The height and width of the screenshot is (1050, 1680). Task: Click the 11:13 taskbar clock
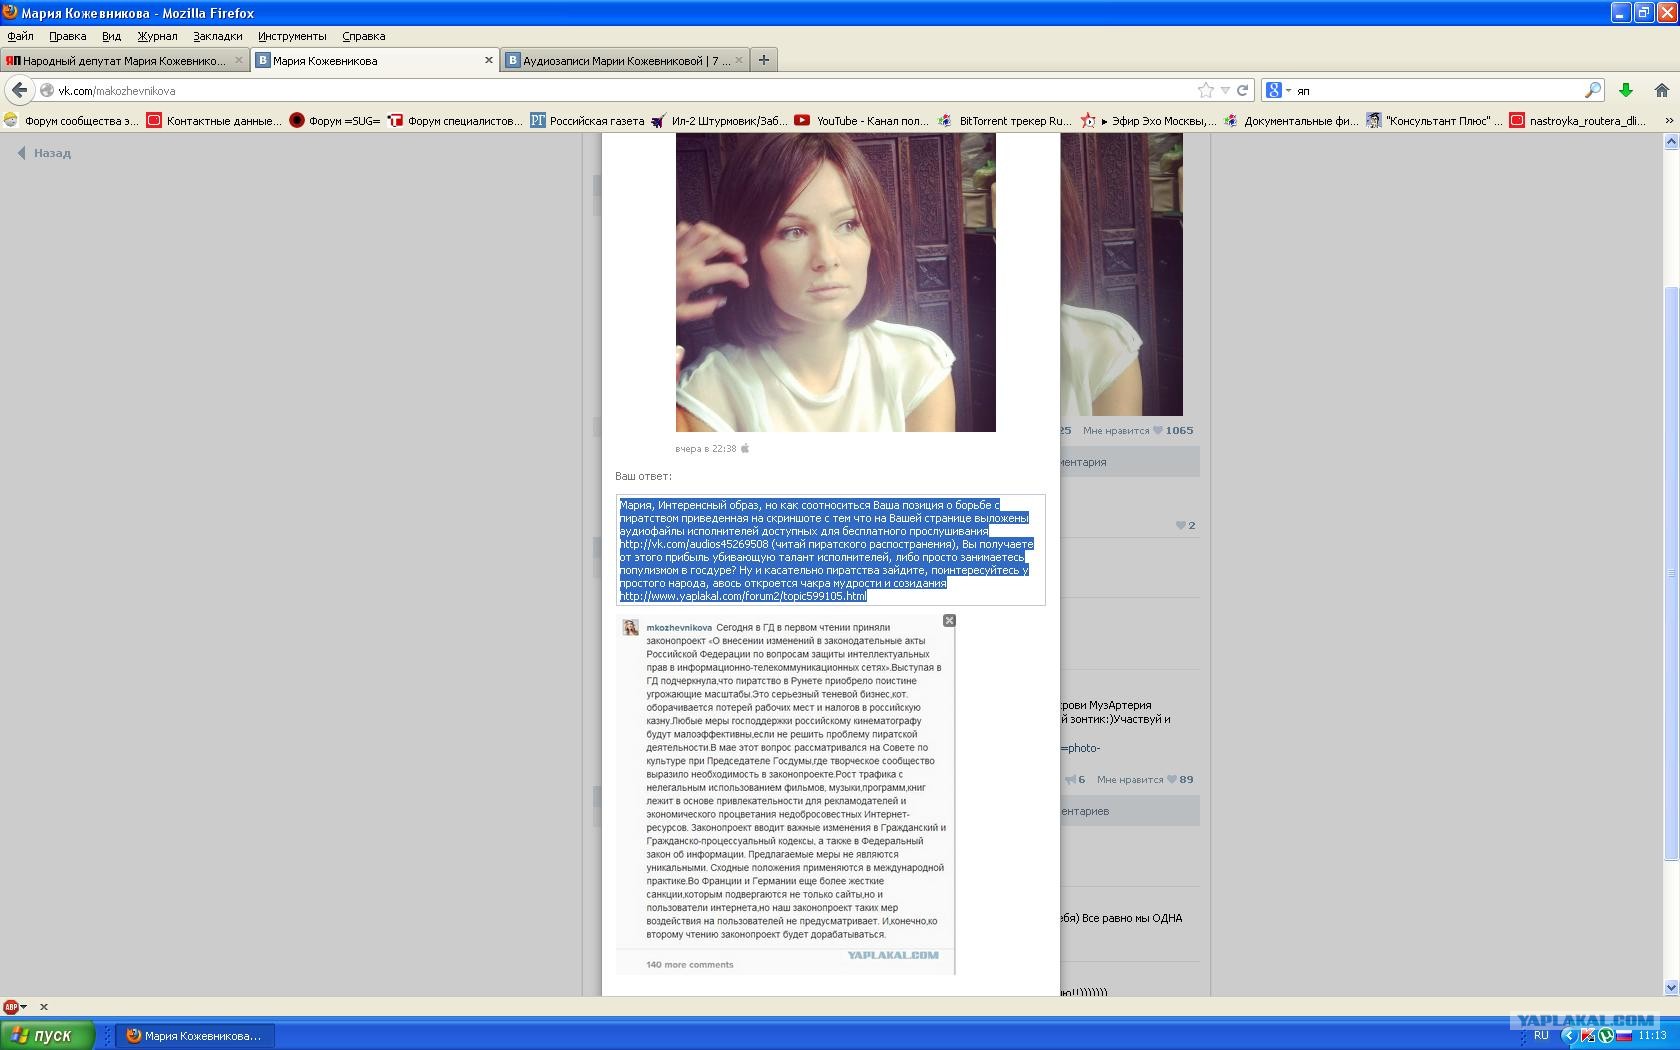coord(1653,1036)
